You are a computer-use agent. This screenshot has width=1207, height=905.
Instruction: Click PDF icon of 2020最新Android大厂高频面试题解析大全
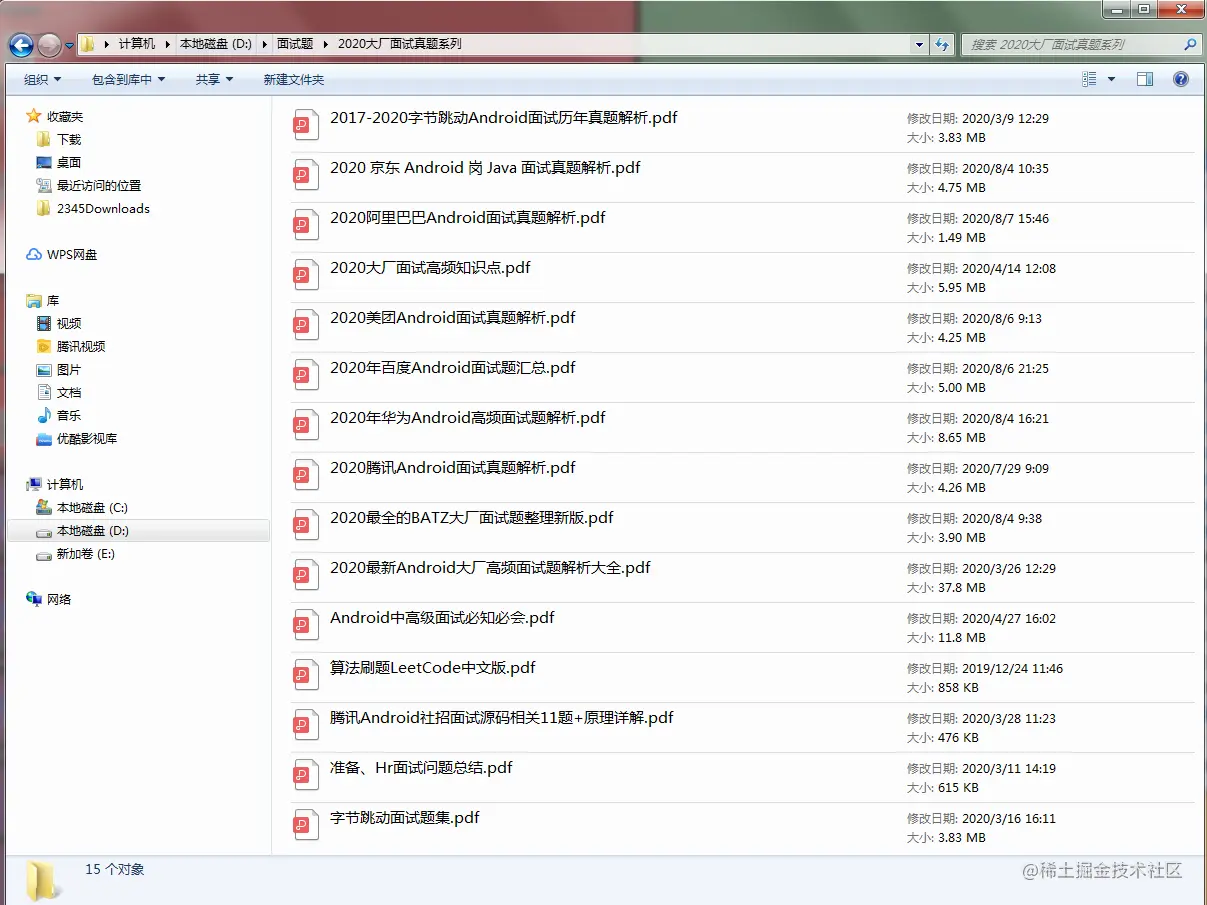[305, 576]
